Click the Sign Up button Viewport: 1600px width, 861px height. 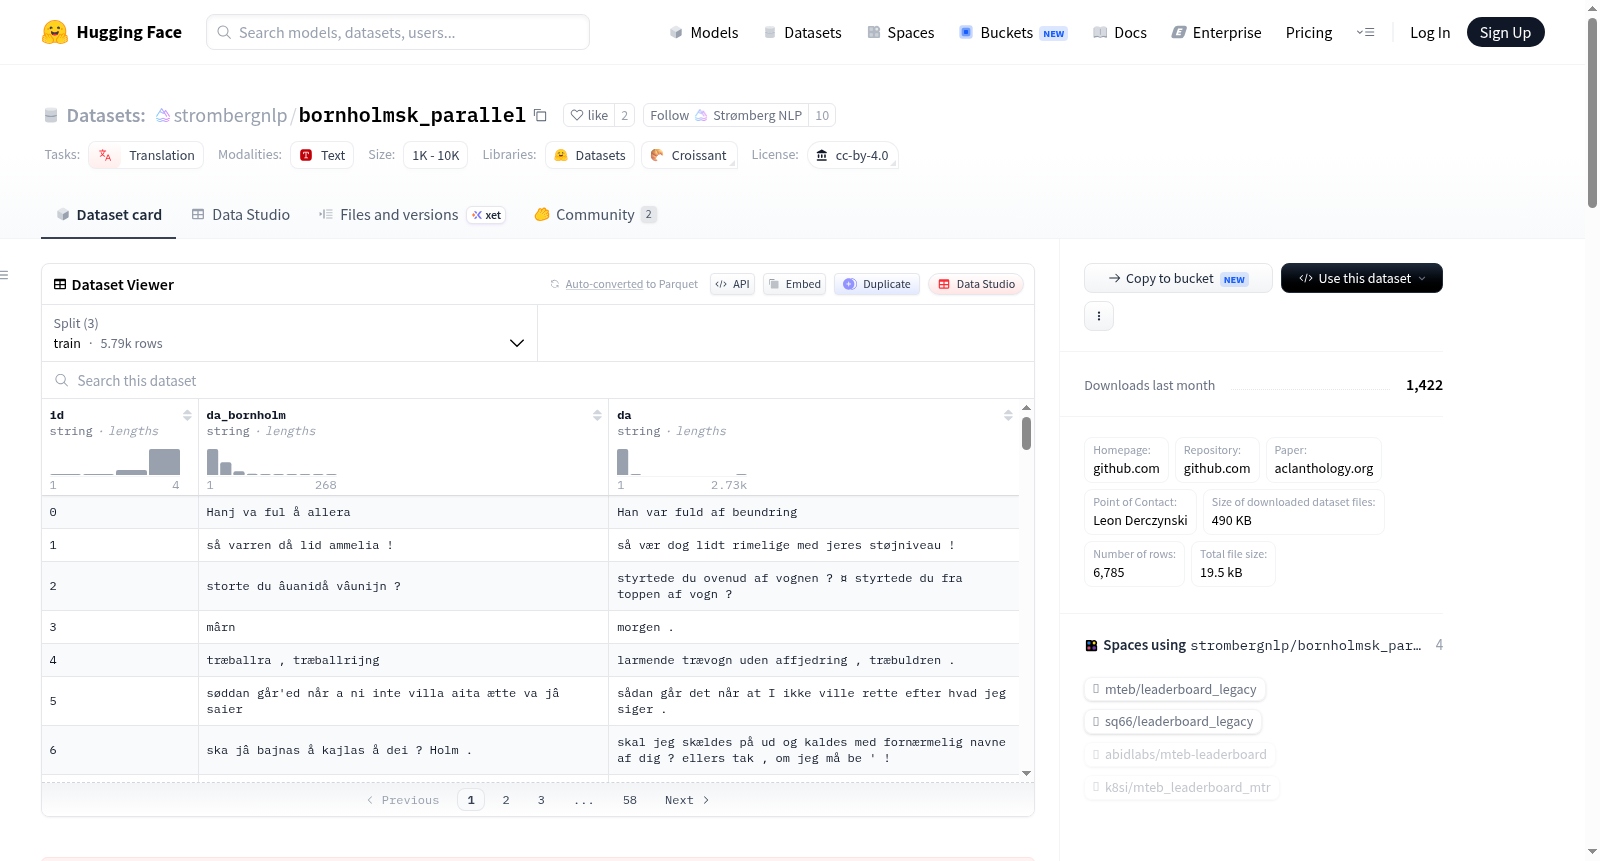click(1505, 32)
